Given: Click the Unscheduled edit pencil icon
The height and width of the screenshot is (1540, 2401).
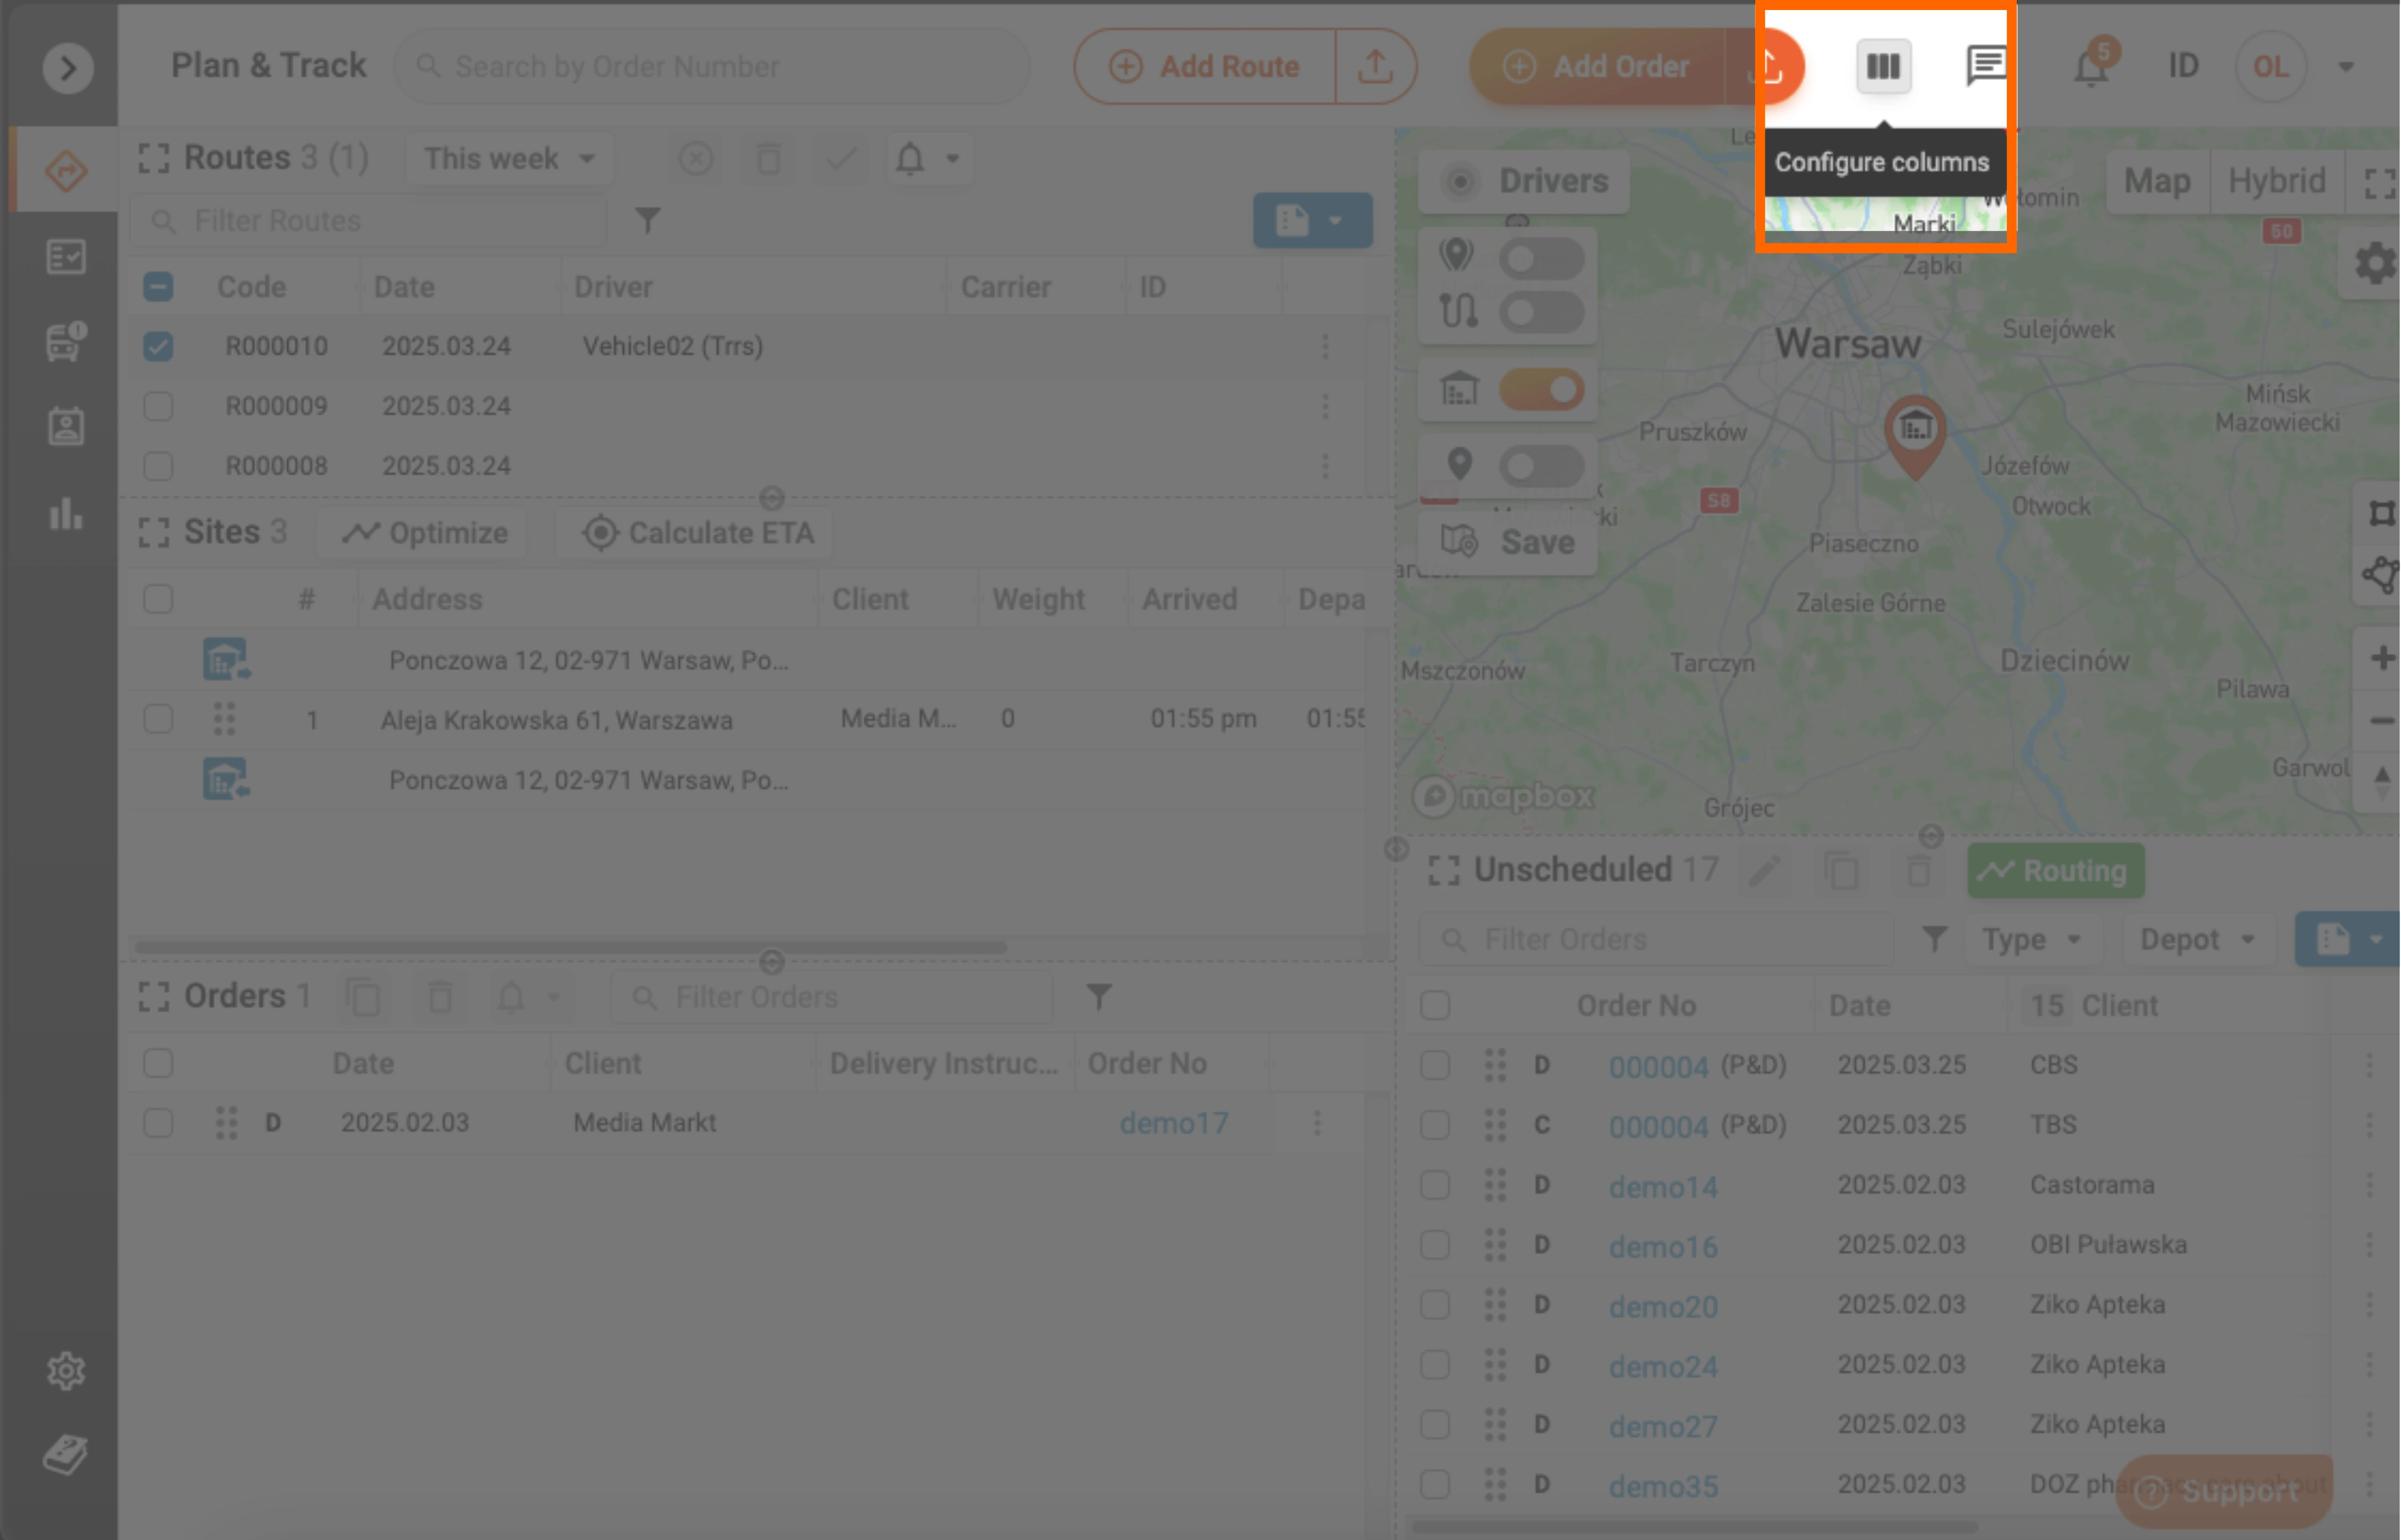Looking at the screenshot, I should pos(1765,871).
